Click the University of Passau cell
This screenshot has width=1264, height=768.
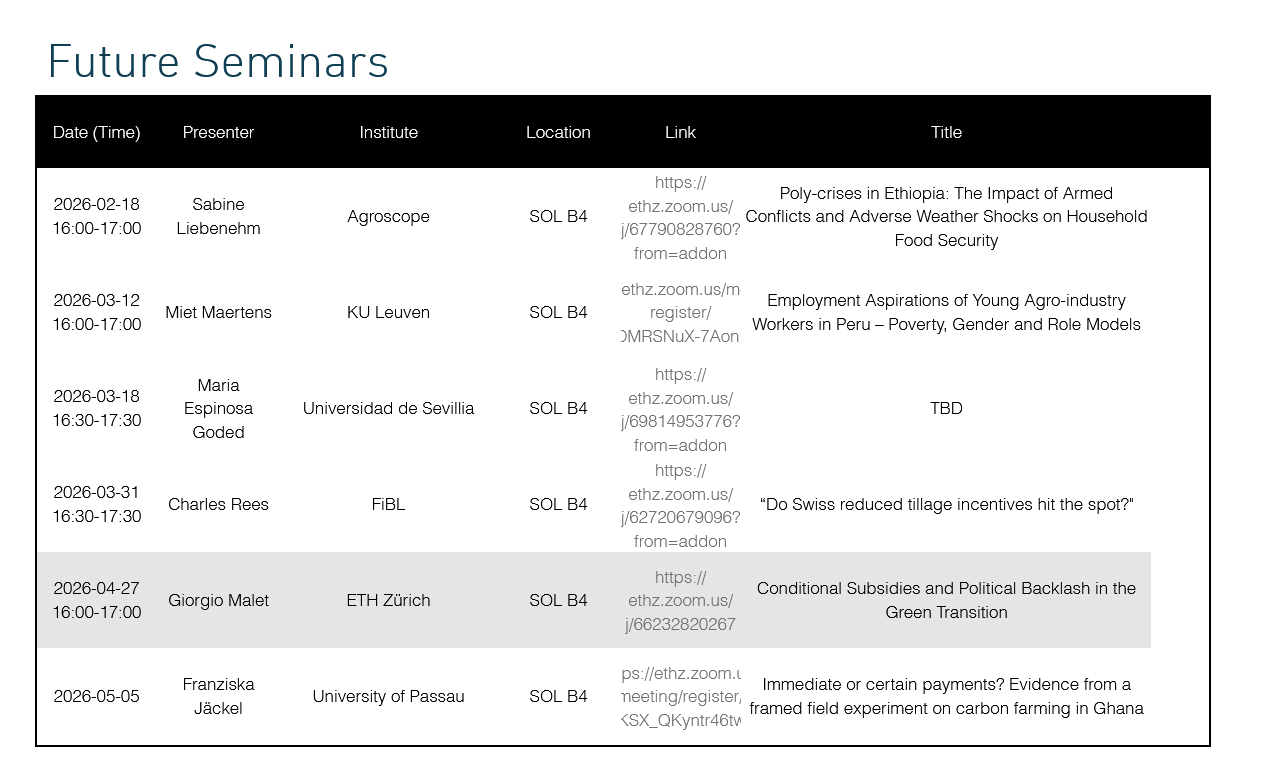[x=388, y=696]
